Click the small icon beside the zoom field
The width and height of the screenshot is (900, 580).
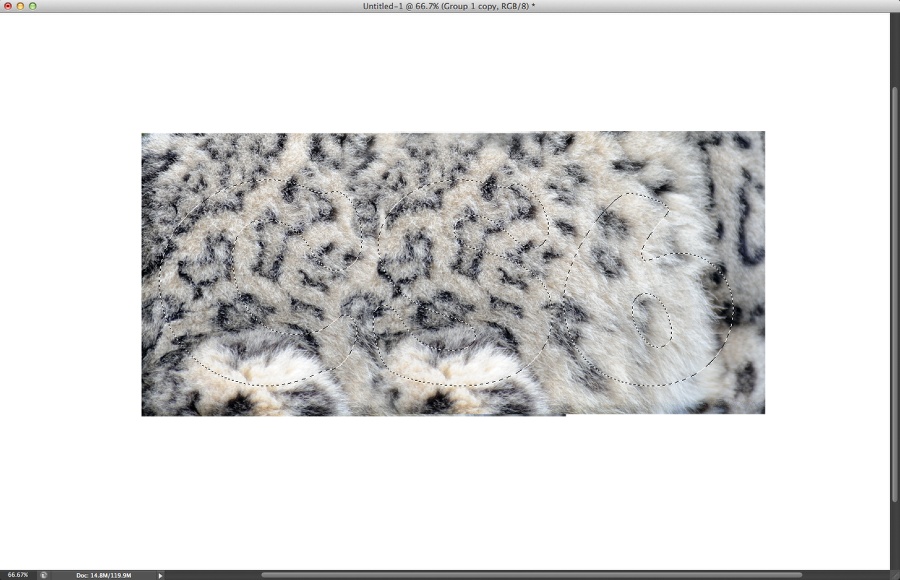[x=44, y=575]
